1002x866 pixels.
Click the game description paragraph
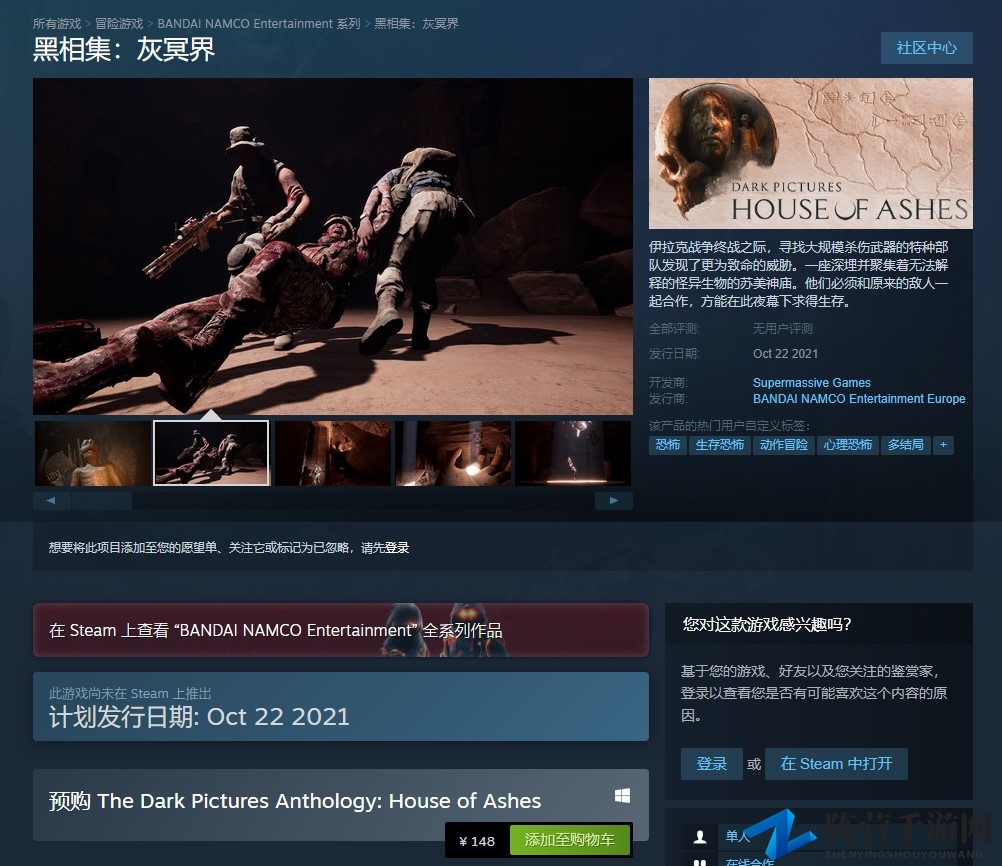pos(799,274)
